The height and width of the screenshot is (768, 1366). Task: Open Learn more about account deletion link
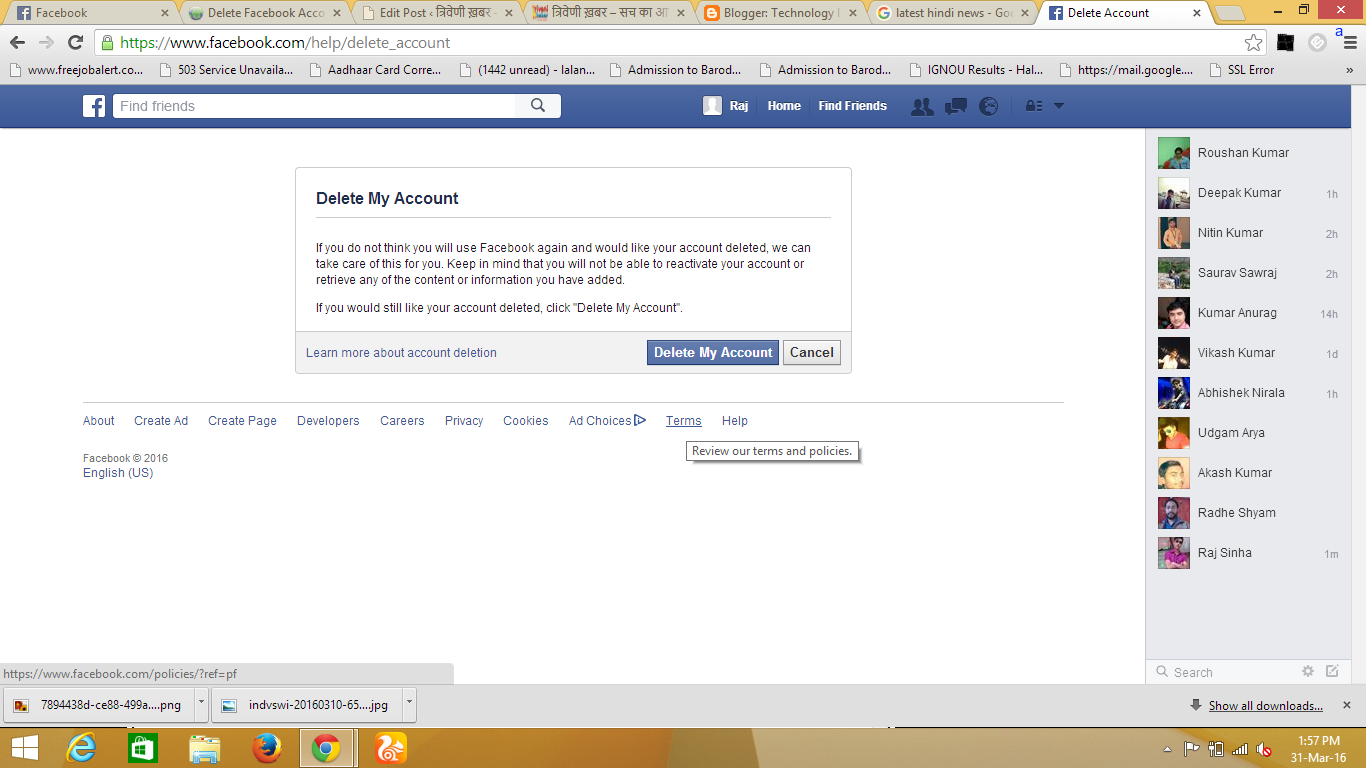[x=401, y=353]
